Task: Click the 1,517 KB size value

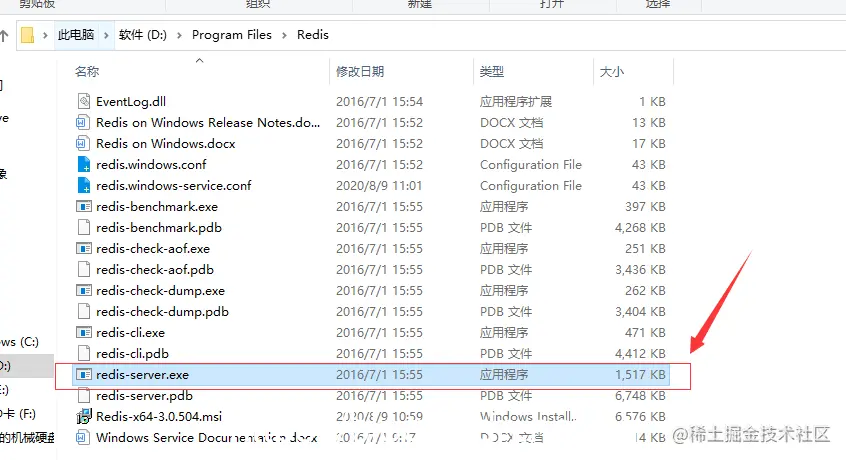Action: coord(640,375)
